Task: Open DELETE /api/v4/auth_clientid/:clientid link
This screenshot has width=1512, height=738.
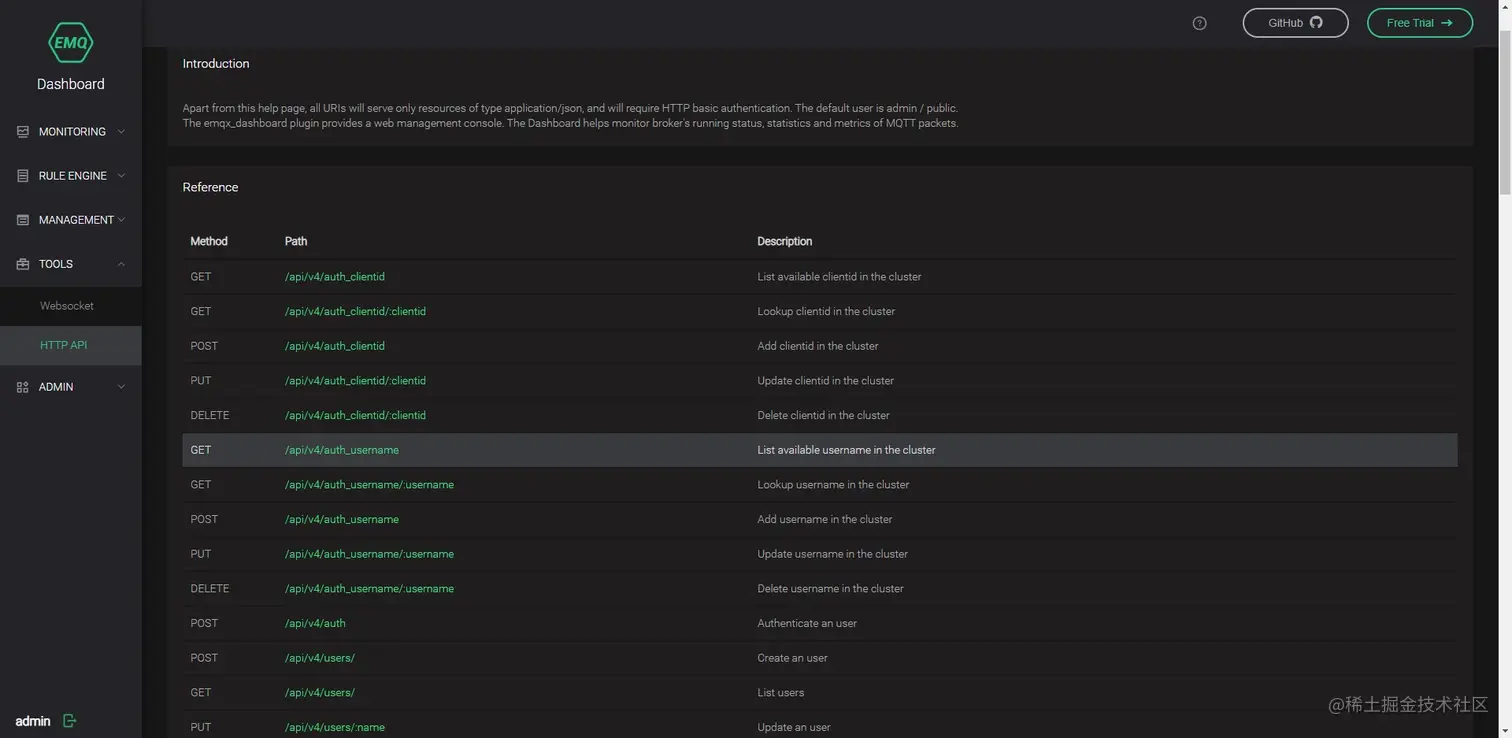Action: (x=355, y=416)
